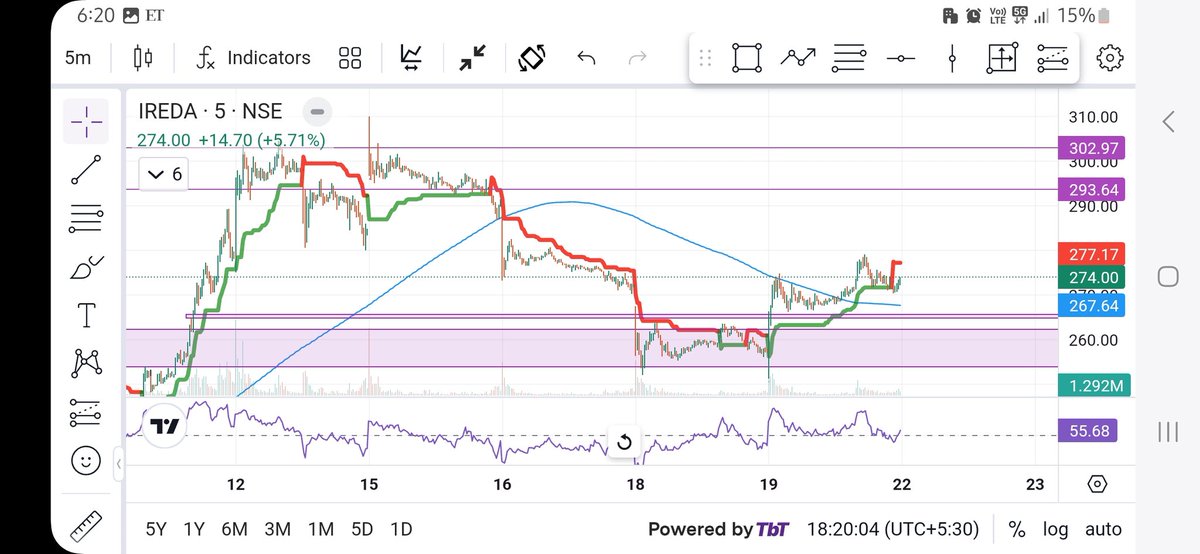Tap the Android recent apps button
1200x554 pixels.
click(1167, 431)
